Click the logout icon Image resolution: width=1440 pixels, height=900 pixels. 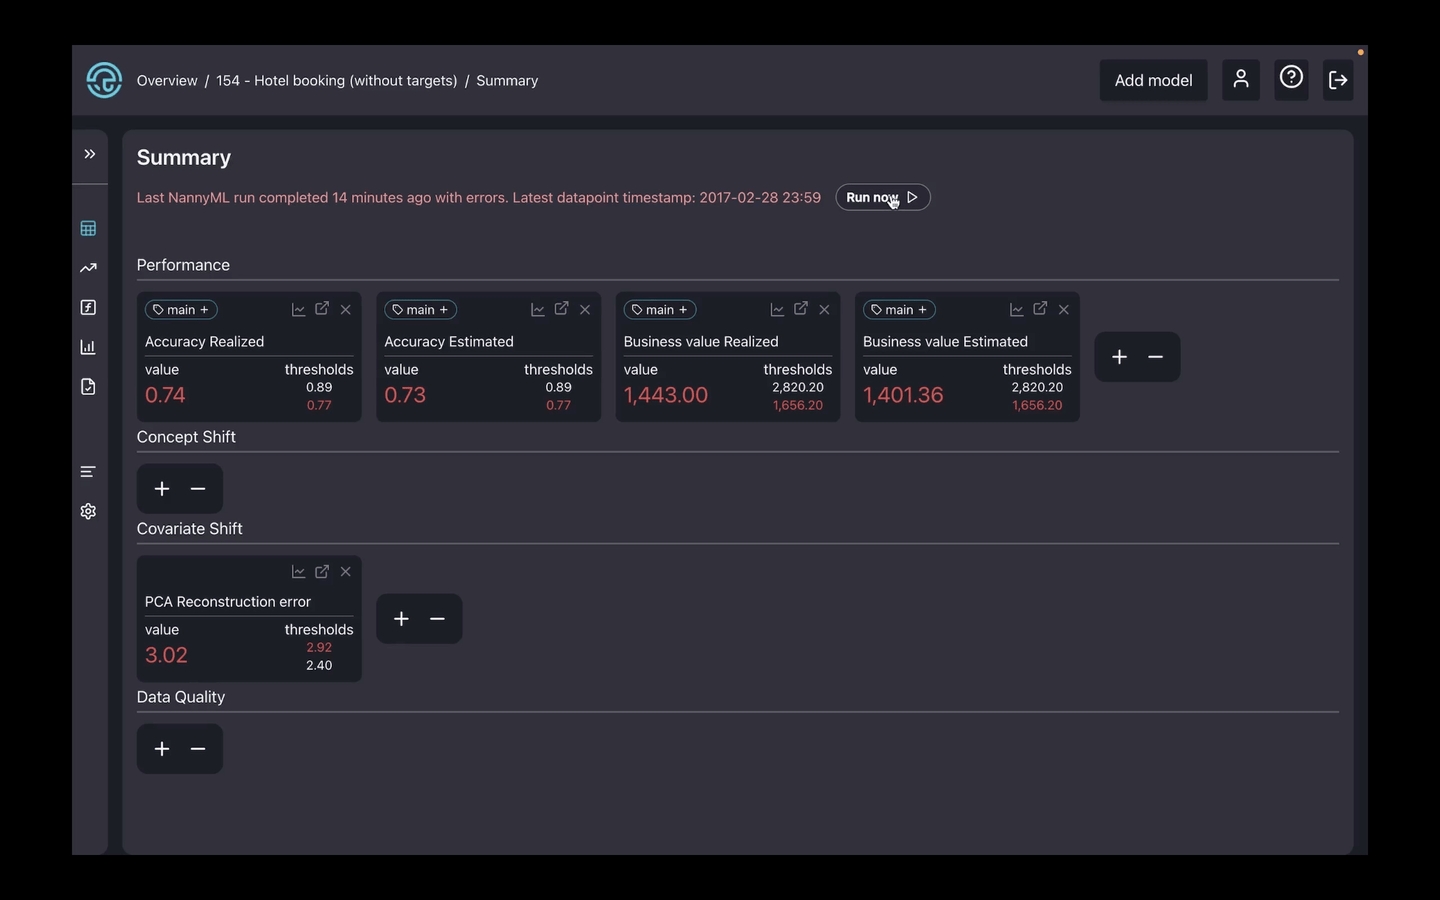1338,80
